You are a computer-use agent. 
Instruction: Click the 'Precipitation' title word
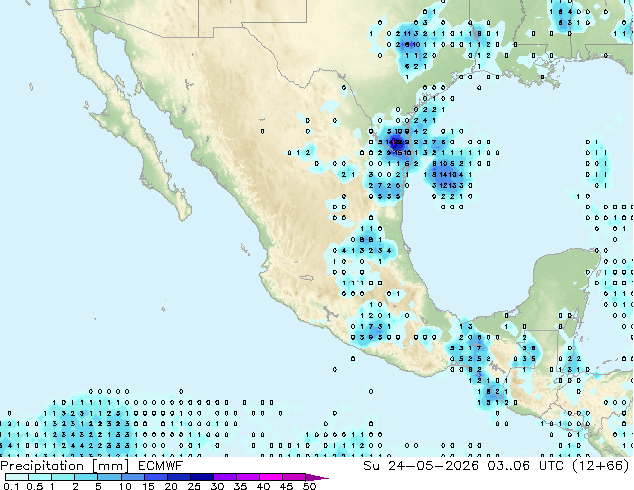(42, 466)
